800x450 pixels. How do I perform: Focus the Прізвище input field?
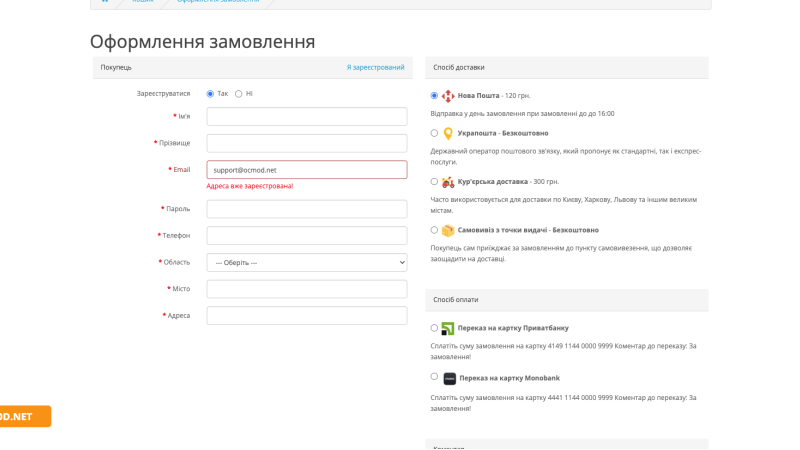307,143
